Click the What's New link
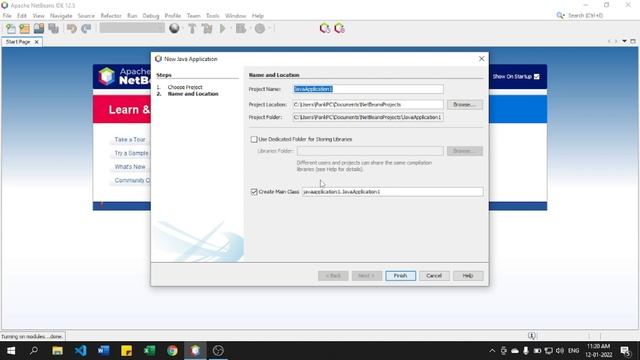 tap(130, 167)
